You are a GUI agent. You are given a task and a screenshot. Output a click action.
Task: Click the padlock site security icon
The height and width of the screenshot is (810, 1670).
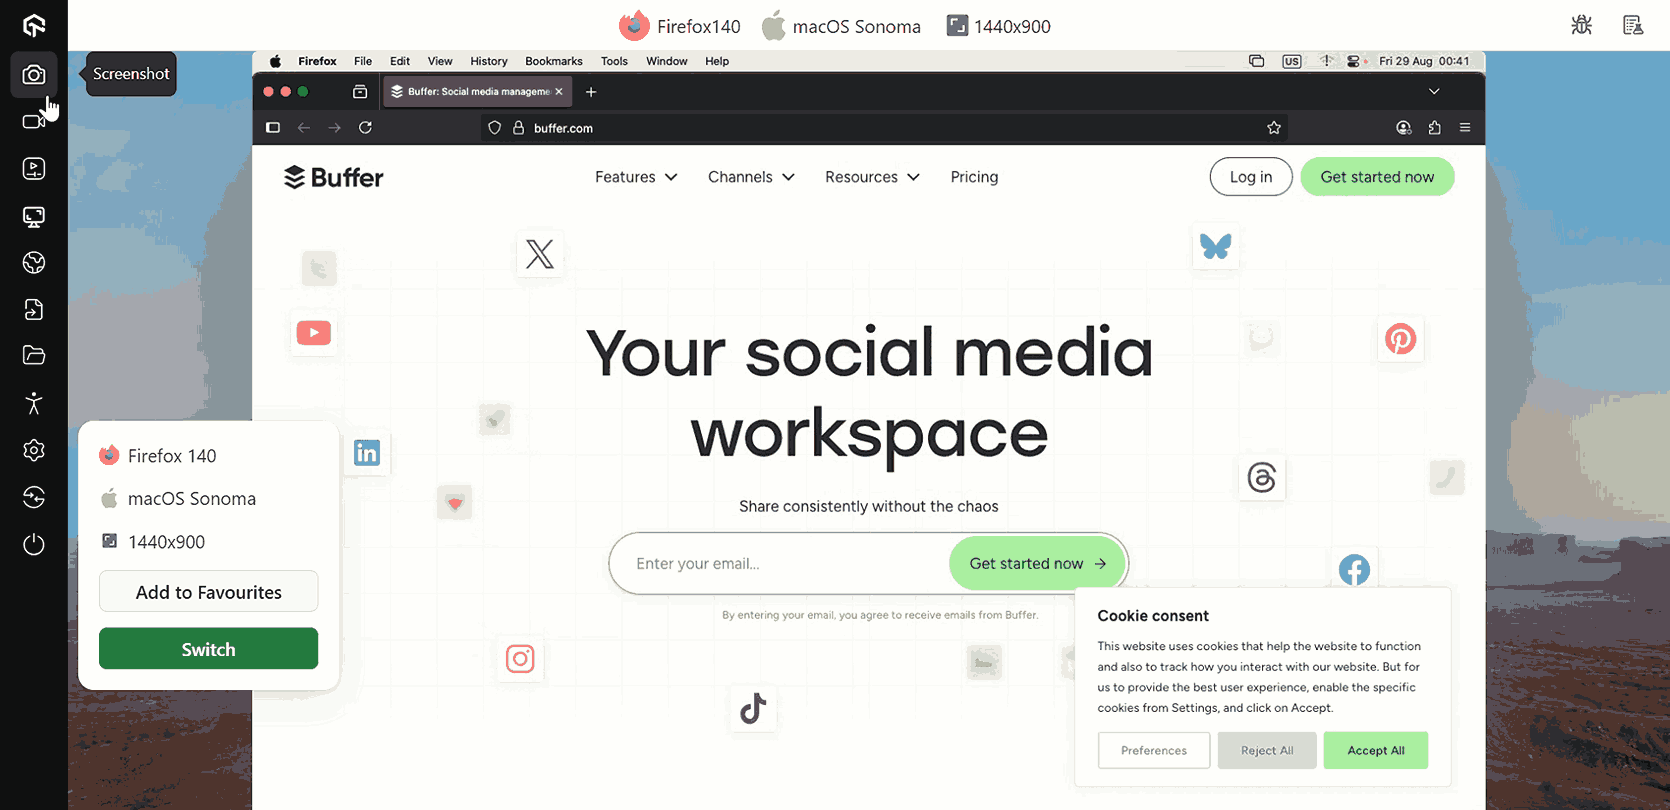click(518, 128)
